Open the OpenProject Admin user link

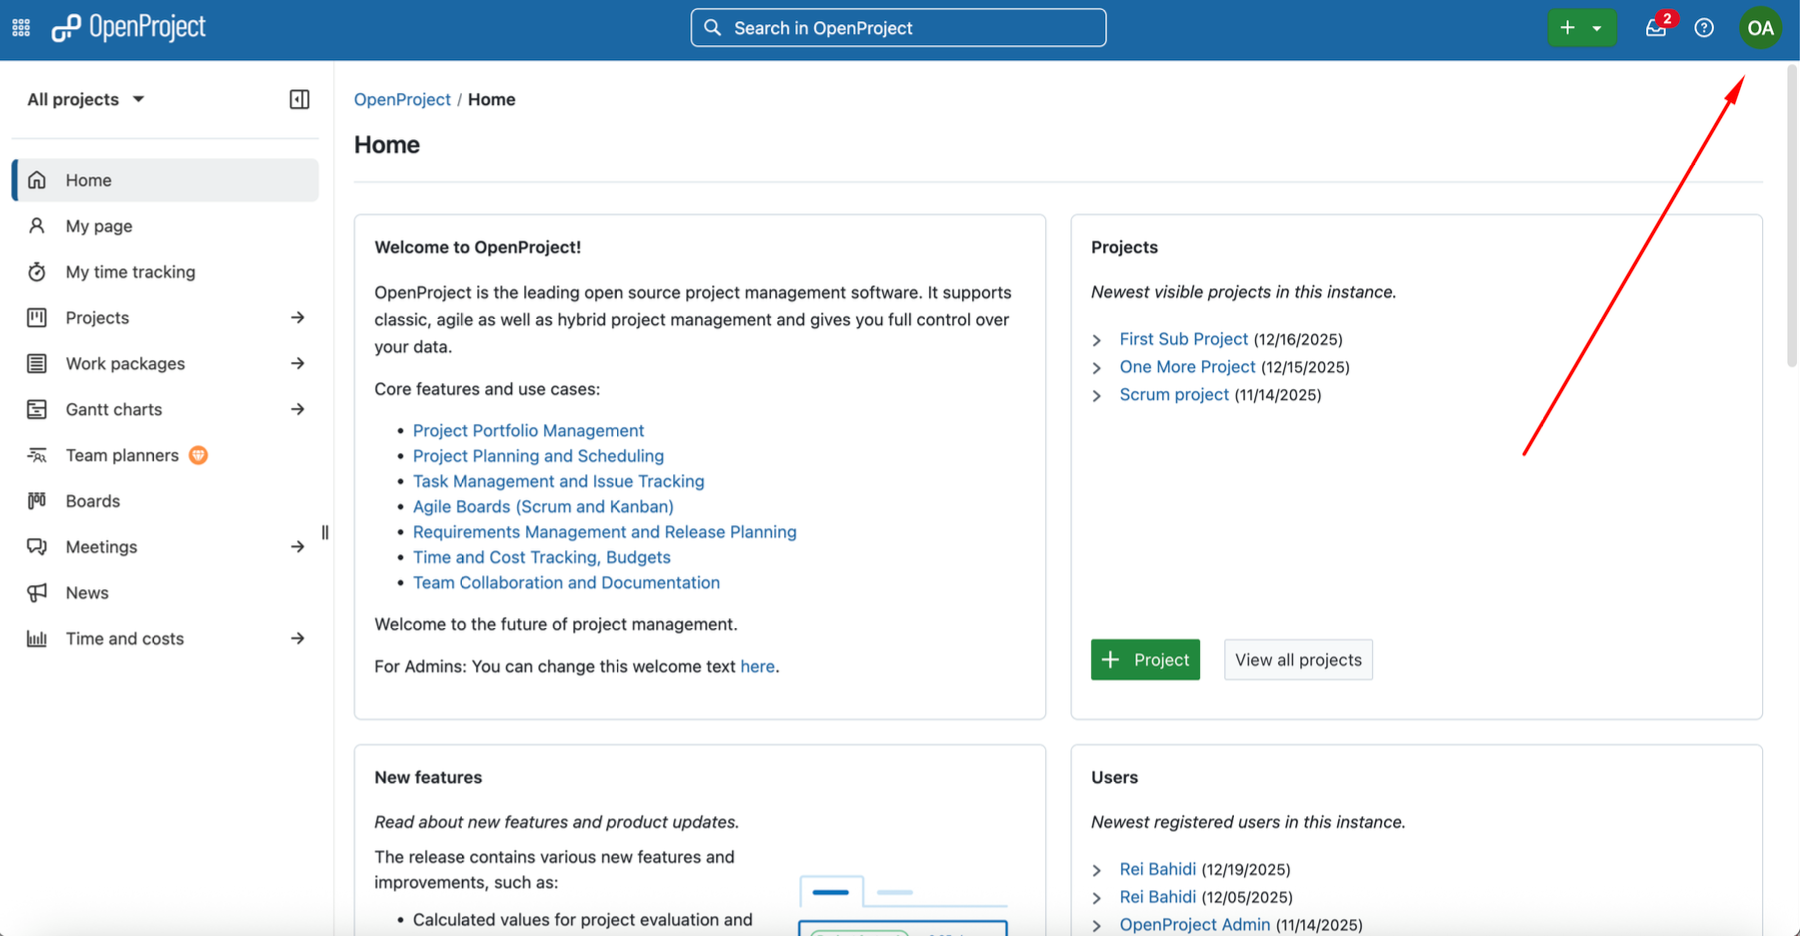point(1194,925)
